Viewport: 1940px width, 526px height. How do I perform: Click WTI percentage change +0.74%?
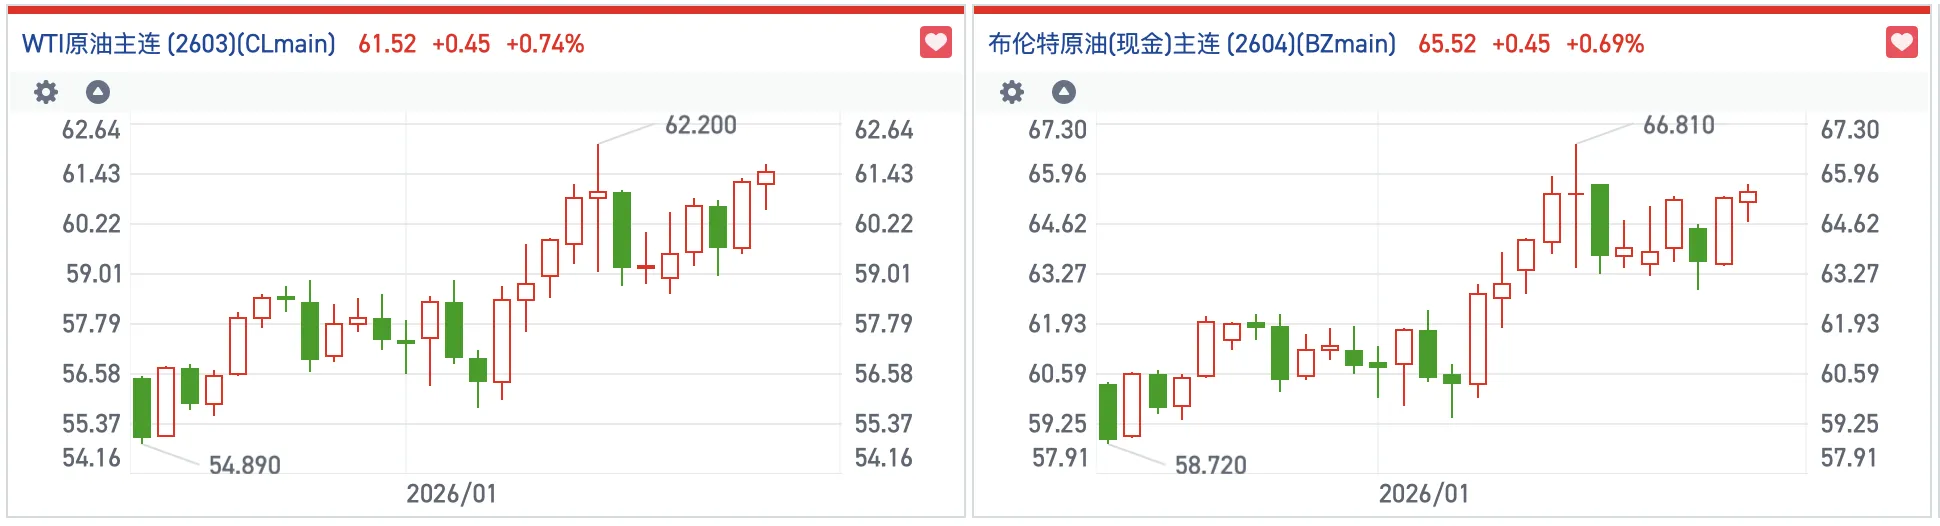pos(545,44)
